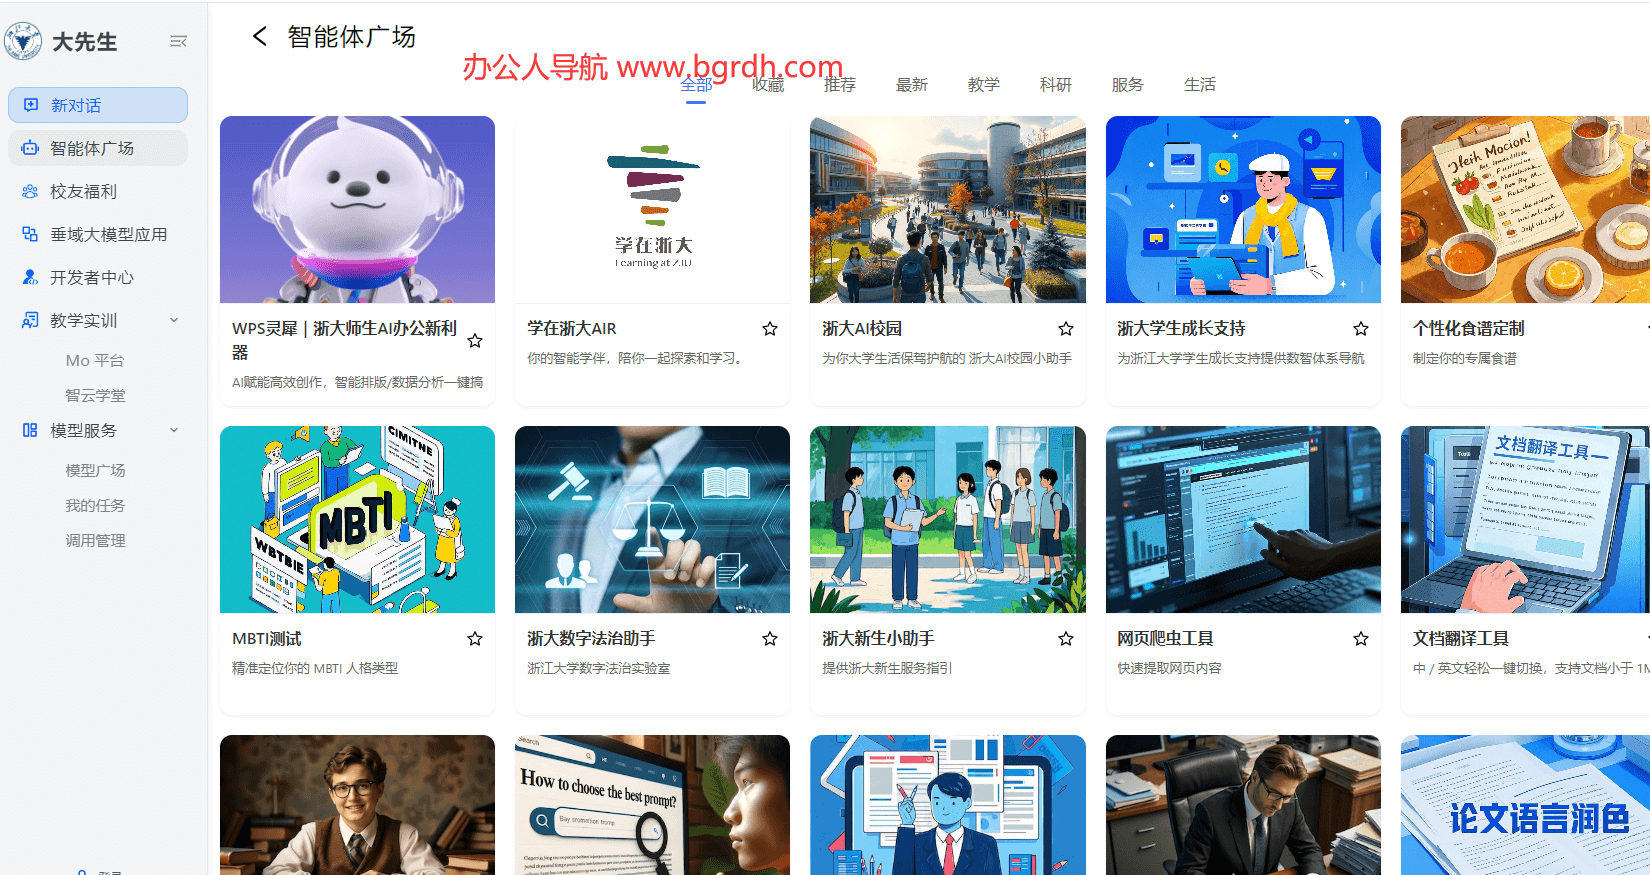Screen dimensions: 1650x875
Task: Click the developer icon beside 开发者中心
Action: [30, 277]
